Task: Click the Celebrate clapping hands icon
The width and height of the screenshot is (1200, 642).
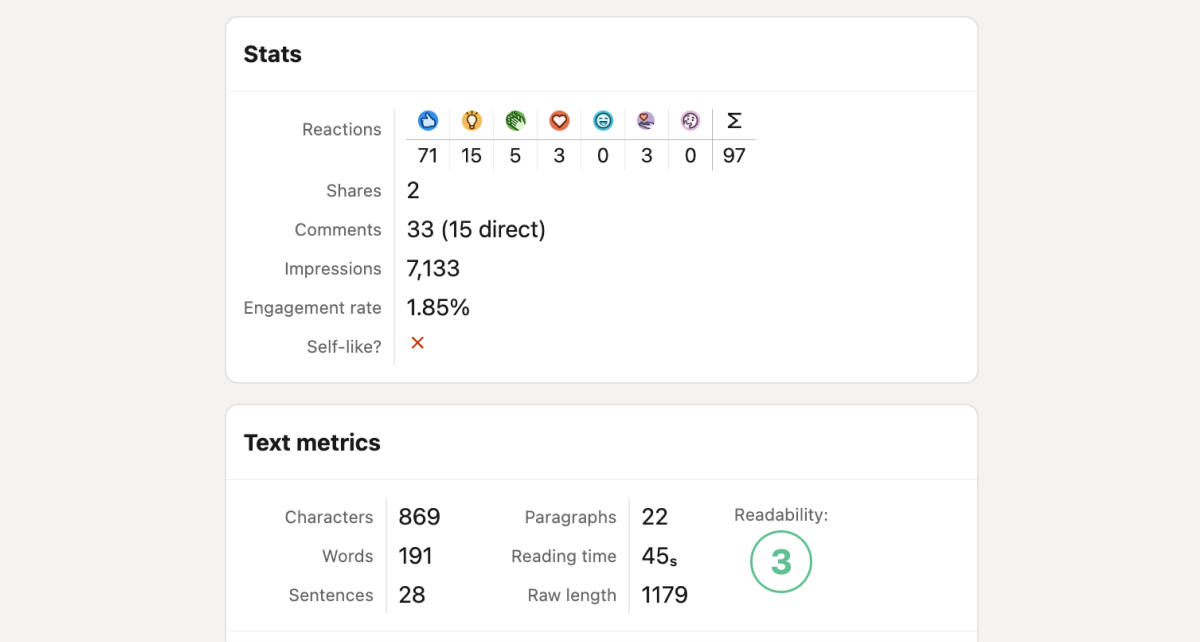Action: 515,121
